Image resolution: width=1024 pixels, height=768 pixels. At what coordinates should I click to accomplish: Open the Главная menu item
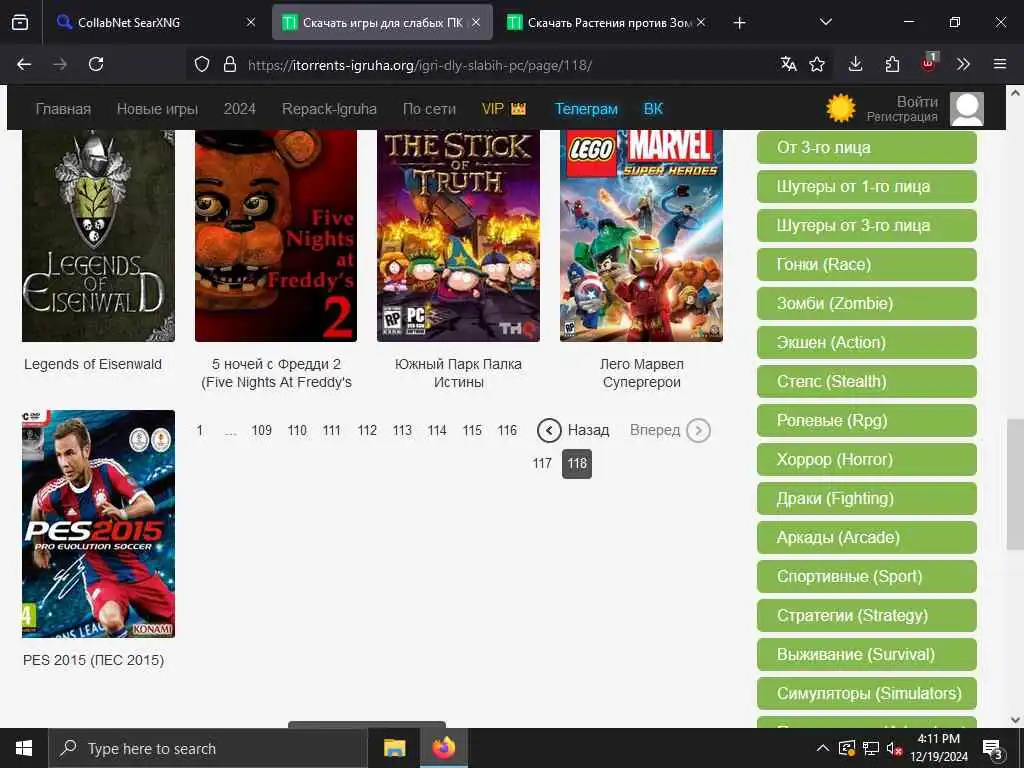[63, 109]
